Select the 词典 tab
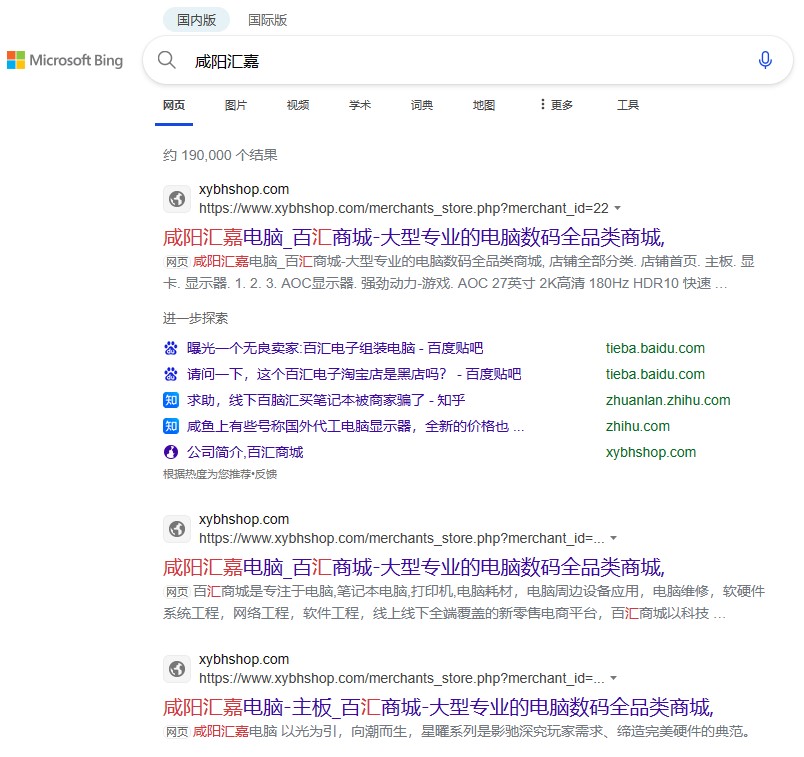The width and height of the screenshot is (804, 757). (422, 105)
